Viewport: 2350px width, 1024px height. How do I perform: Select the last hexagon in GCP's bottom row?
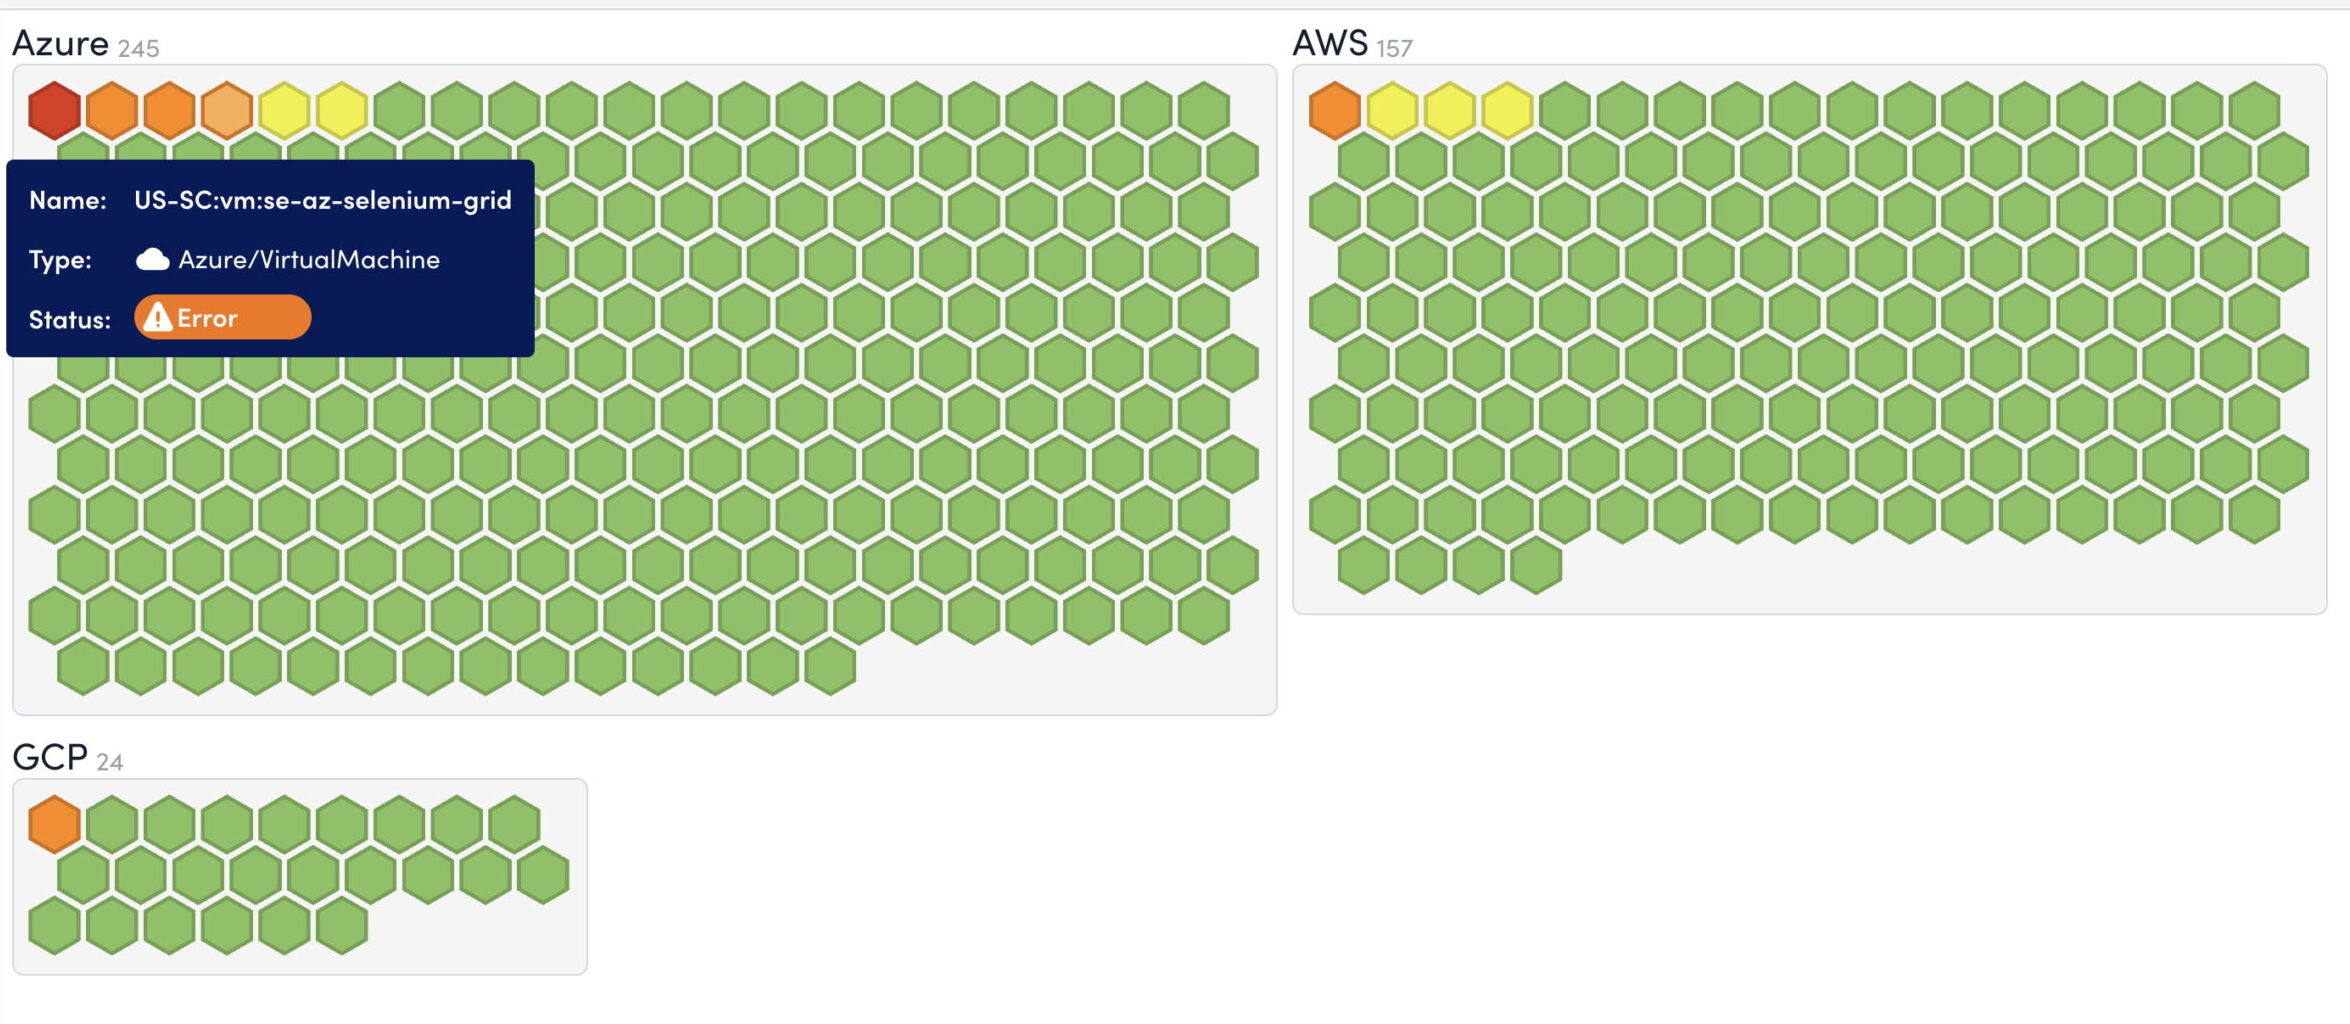click(x=342, y=925)
